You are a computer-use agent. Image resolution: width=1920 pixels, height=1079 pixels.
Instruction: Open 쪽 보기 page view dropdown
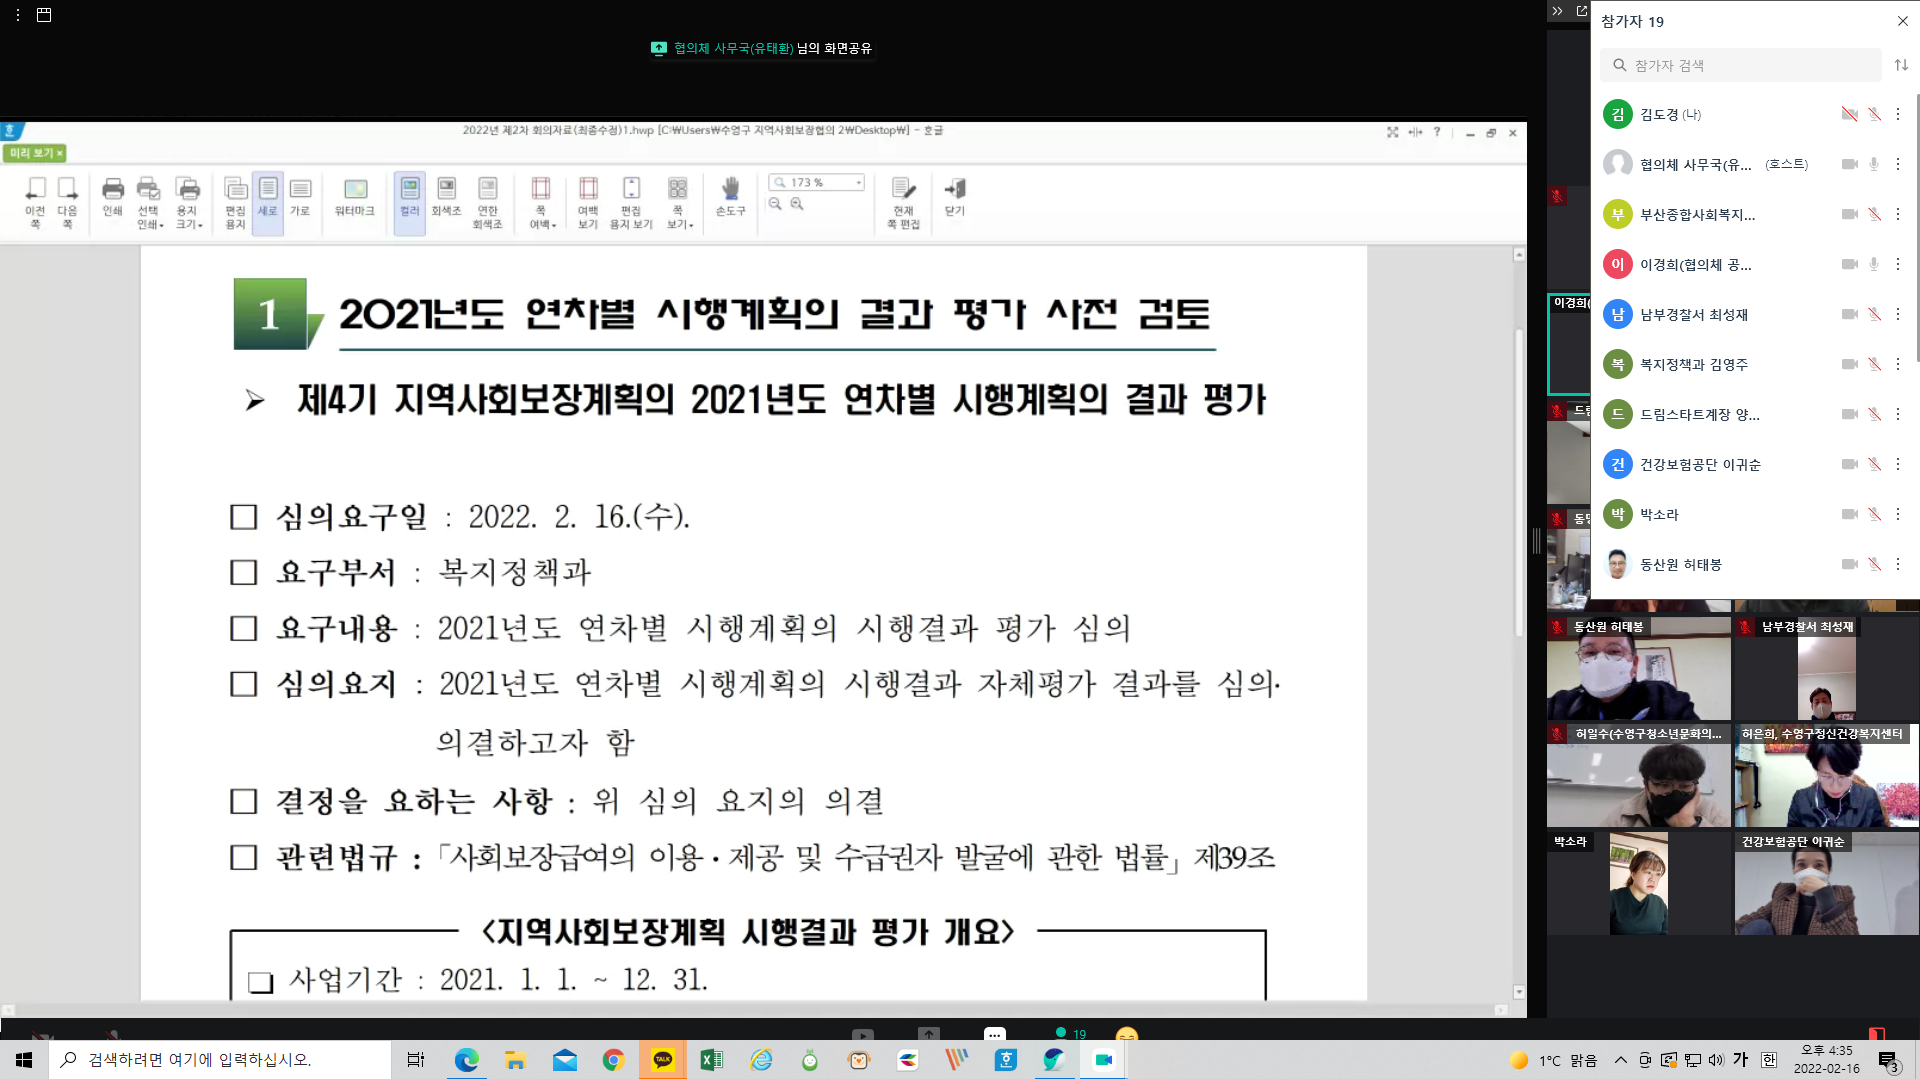(x=679, y=203)
